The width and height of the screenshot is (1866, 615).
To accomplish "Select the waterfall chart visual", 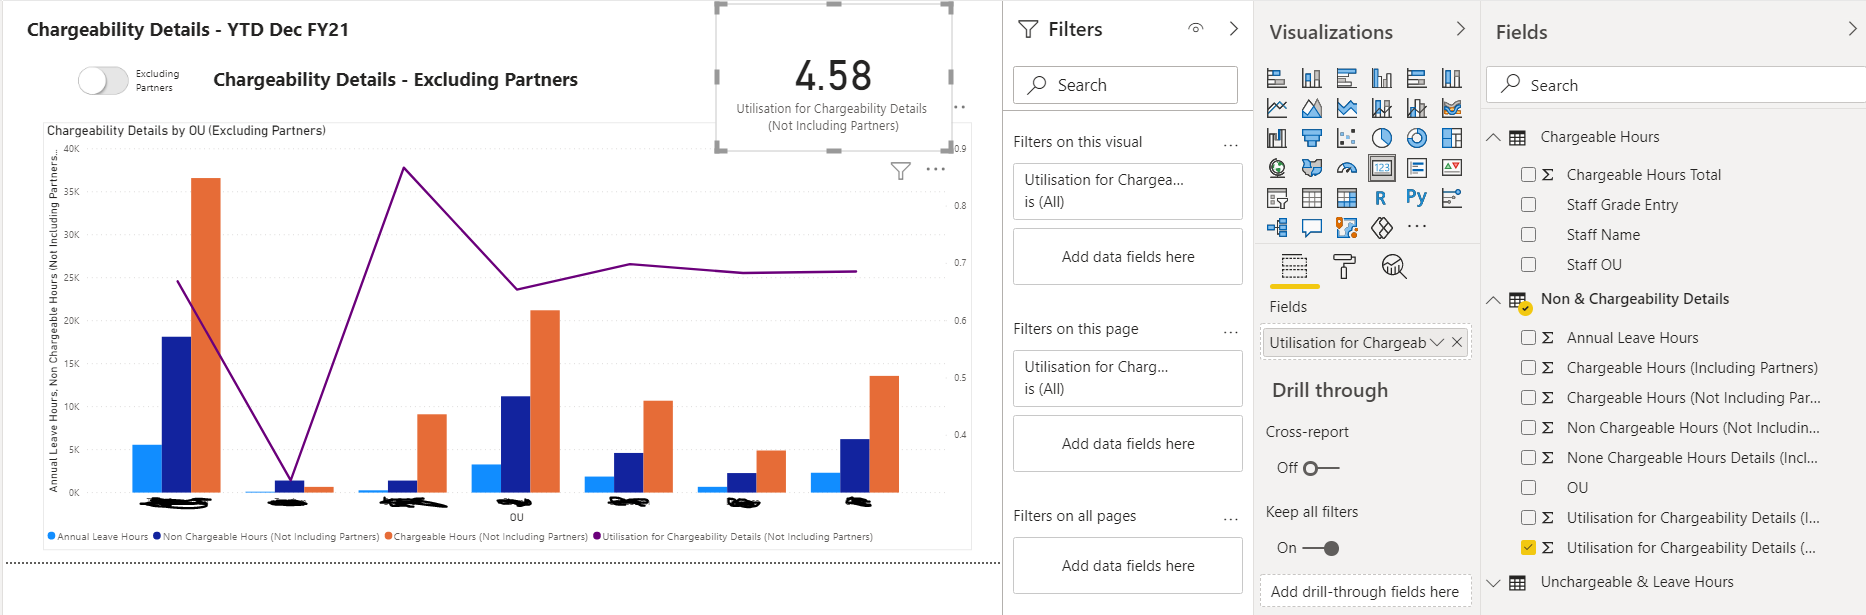I will [1277, 138].
